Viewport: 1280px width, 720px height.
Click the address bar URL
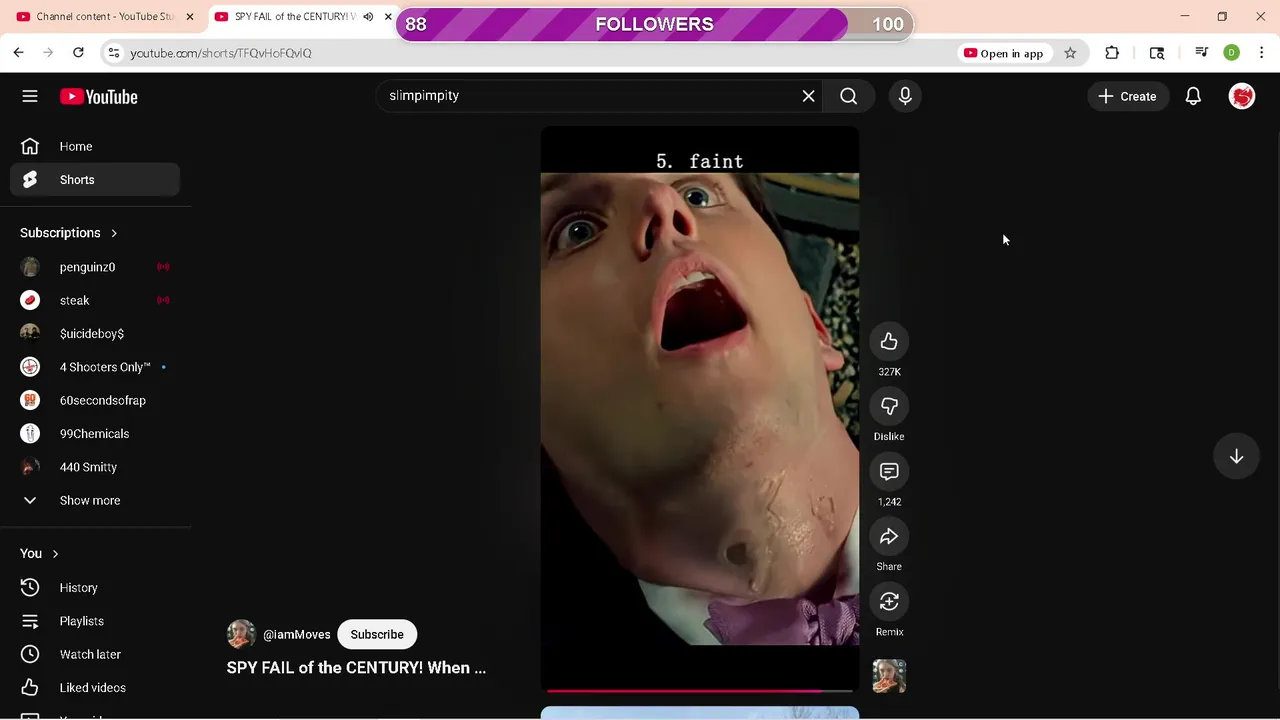tap(221, 53)
